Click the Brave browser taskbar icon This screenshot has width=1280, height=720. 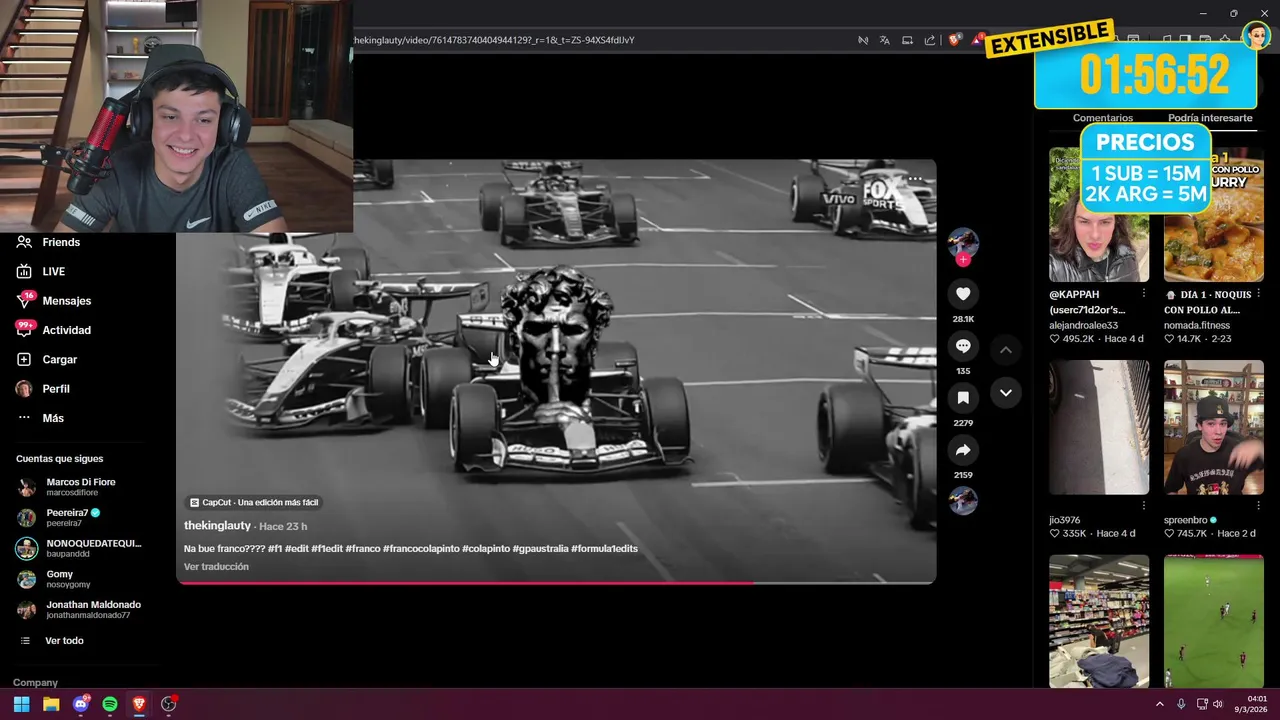pos(139,704)
